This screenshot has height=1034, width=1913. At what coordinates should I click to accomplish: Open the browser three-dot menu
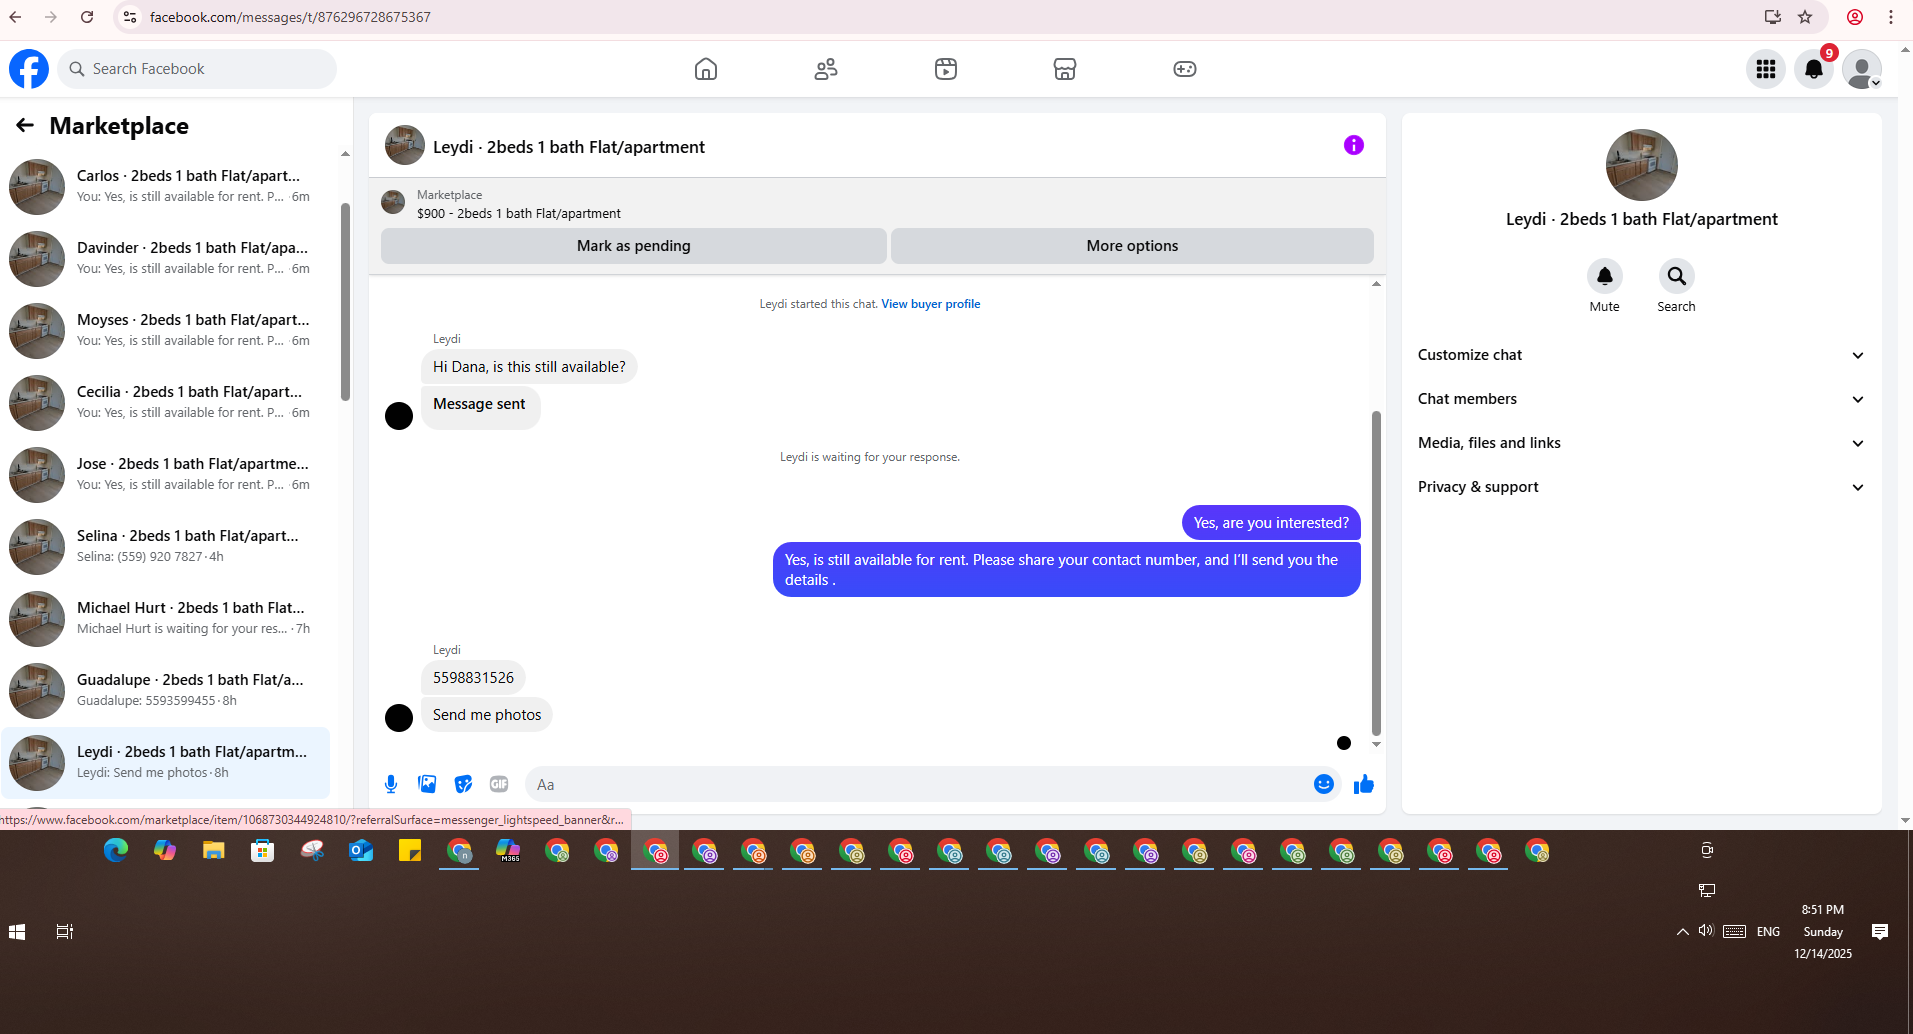point(1891,17)
